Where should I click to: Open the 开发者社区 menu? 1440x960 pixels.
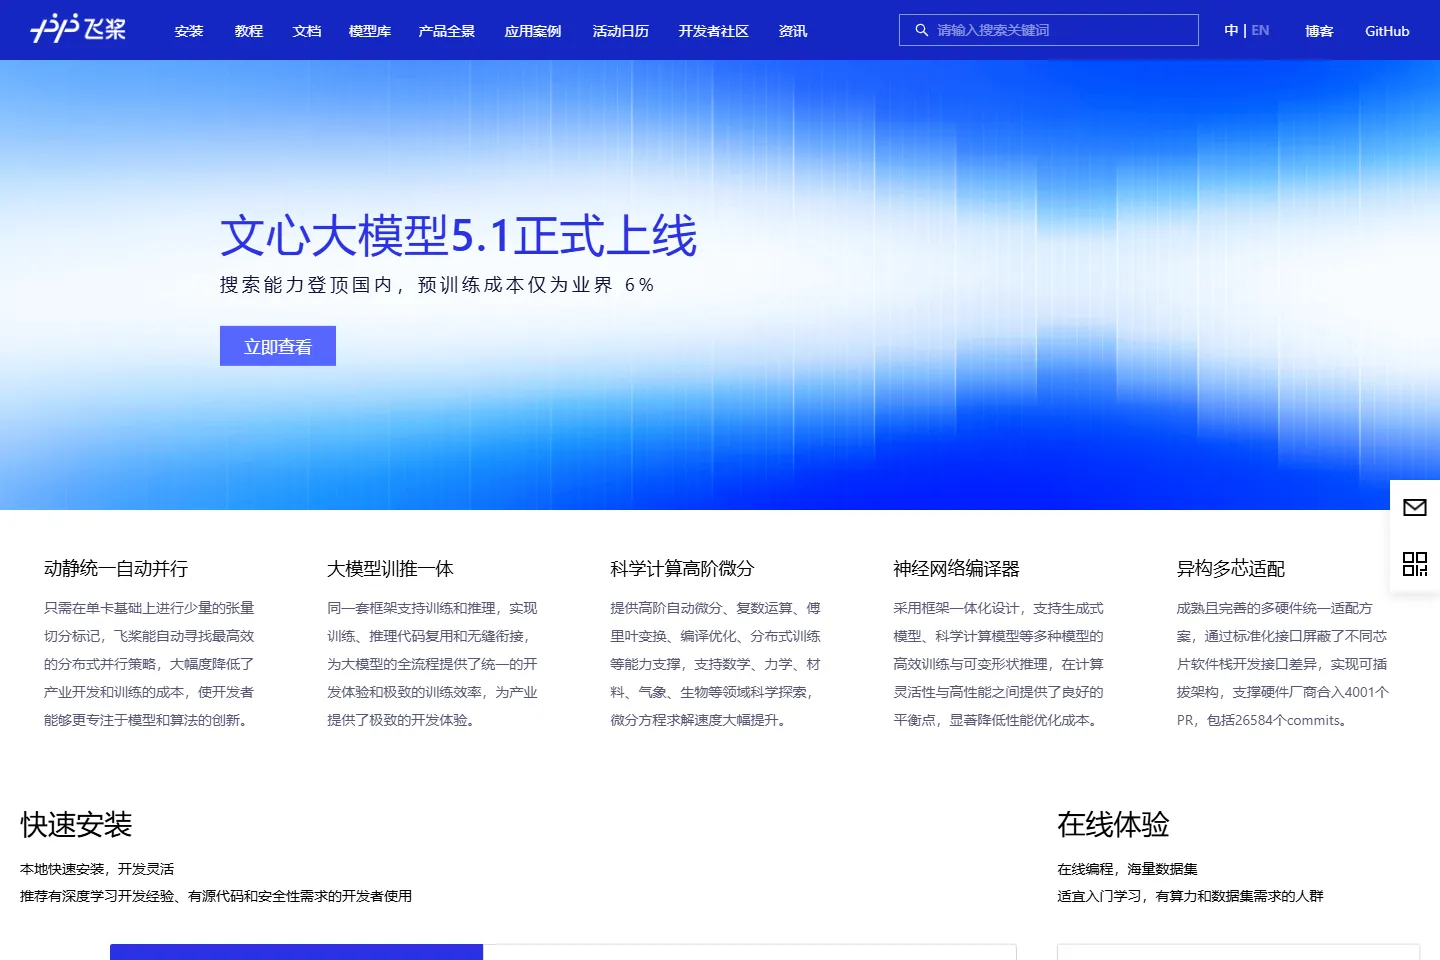(714, 31)
